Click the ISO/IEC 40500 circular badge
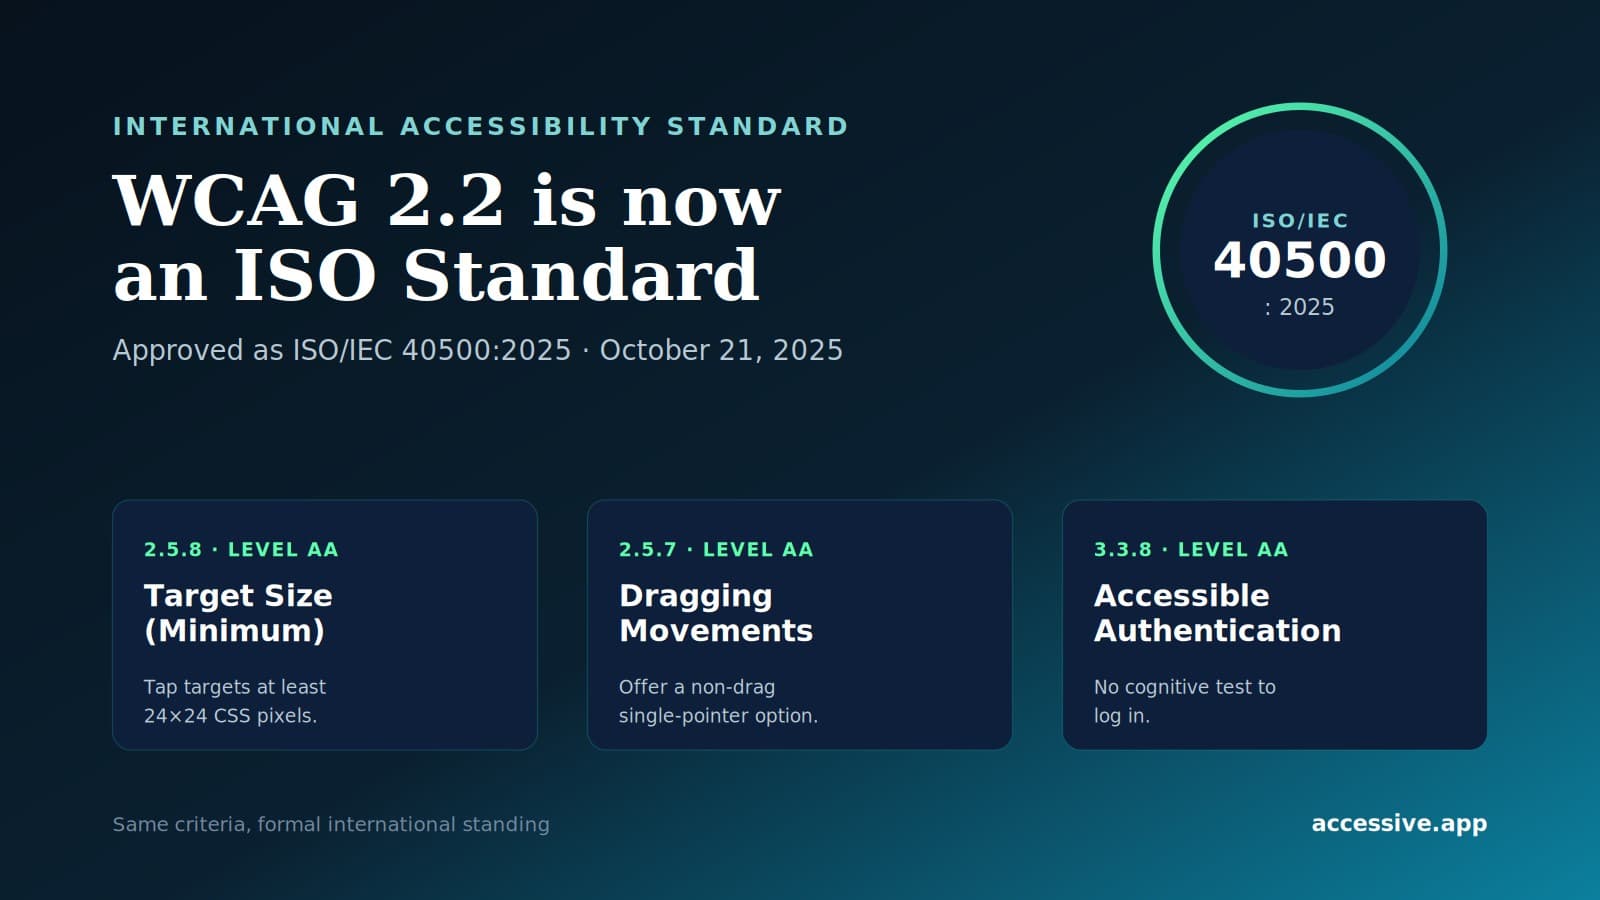The image size is (1600, 900). (x=1300, y=250)
